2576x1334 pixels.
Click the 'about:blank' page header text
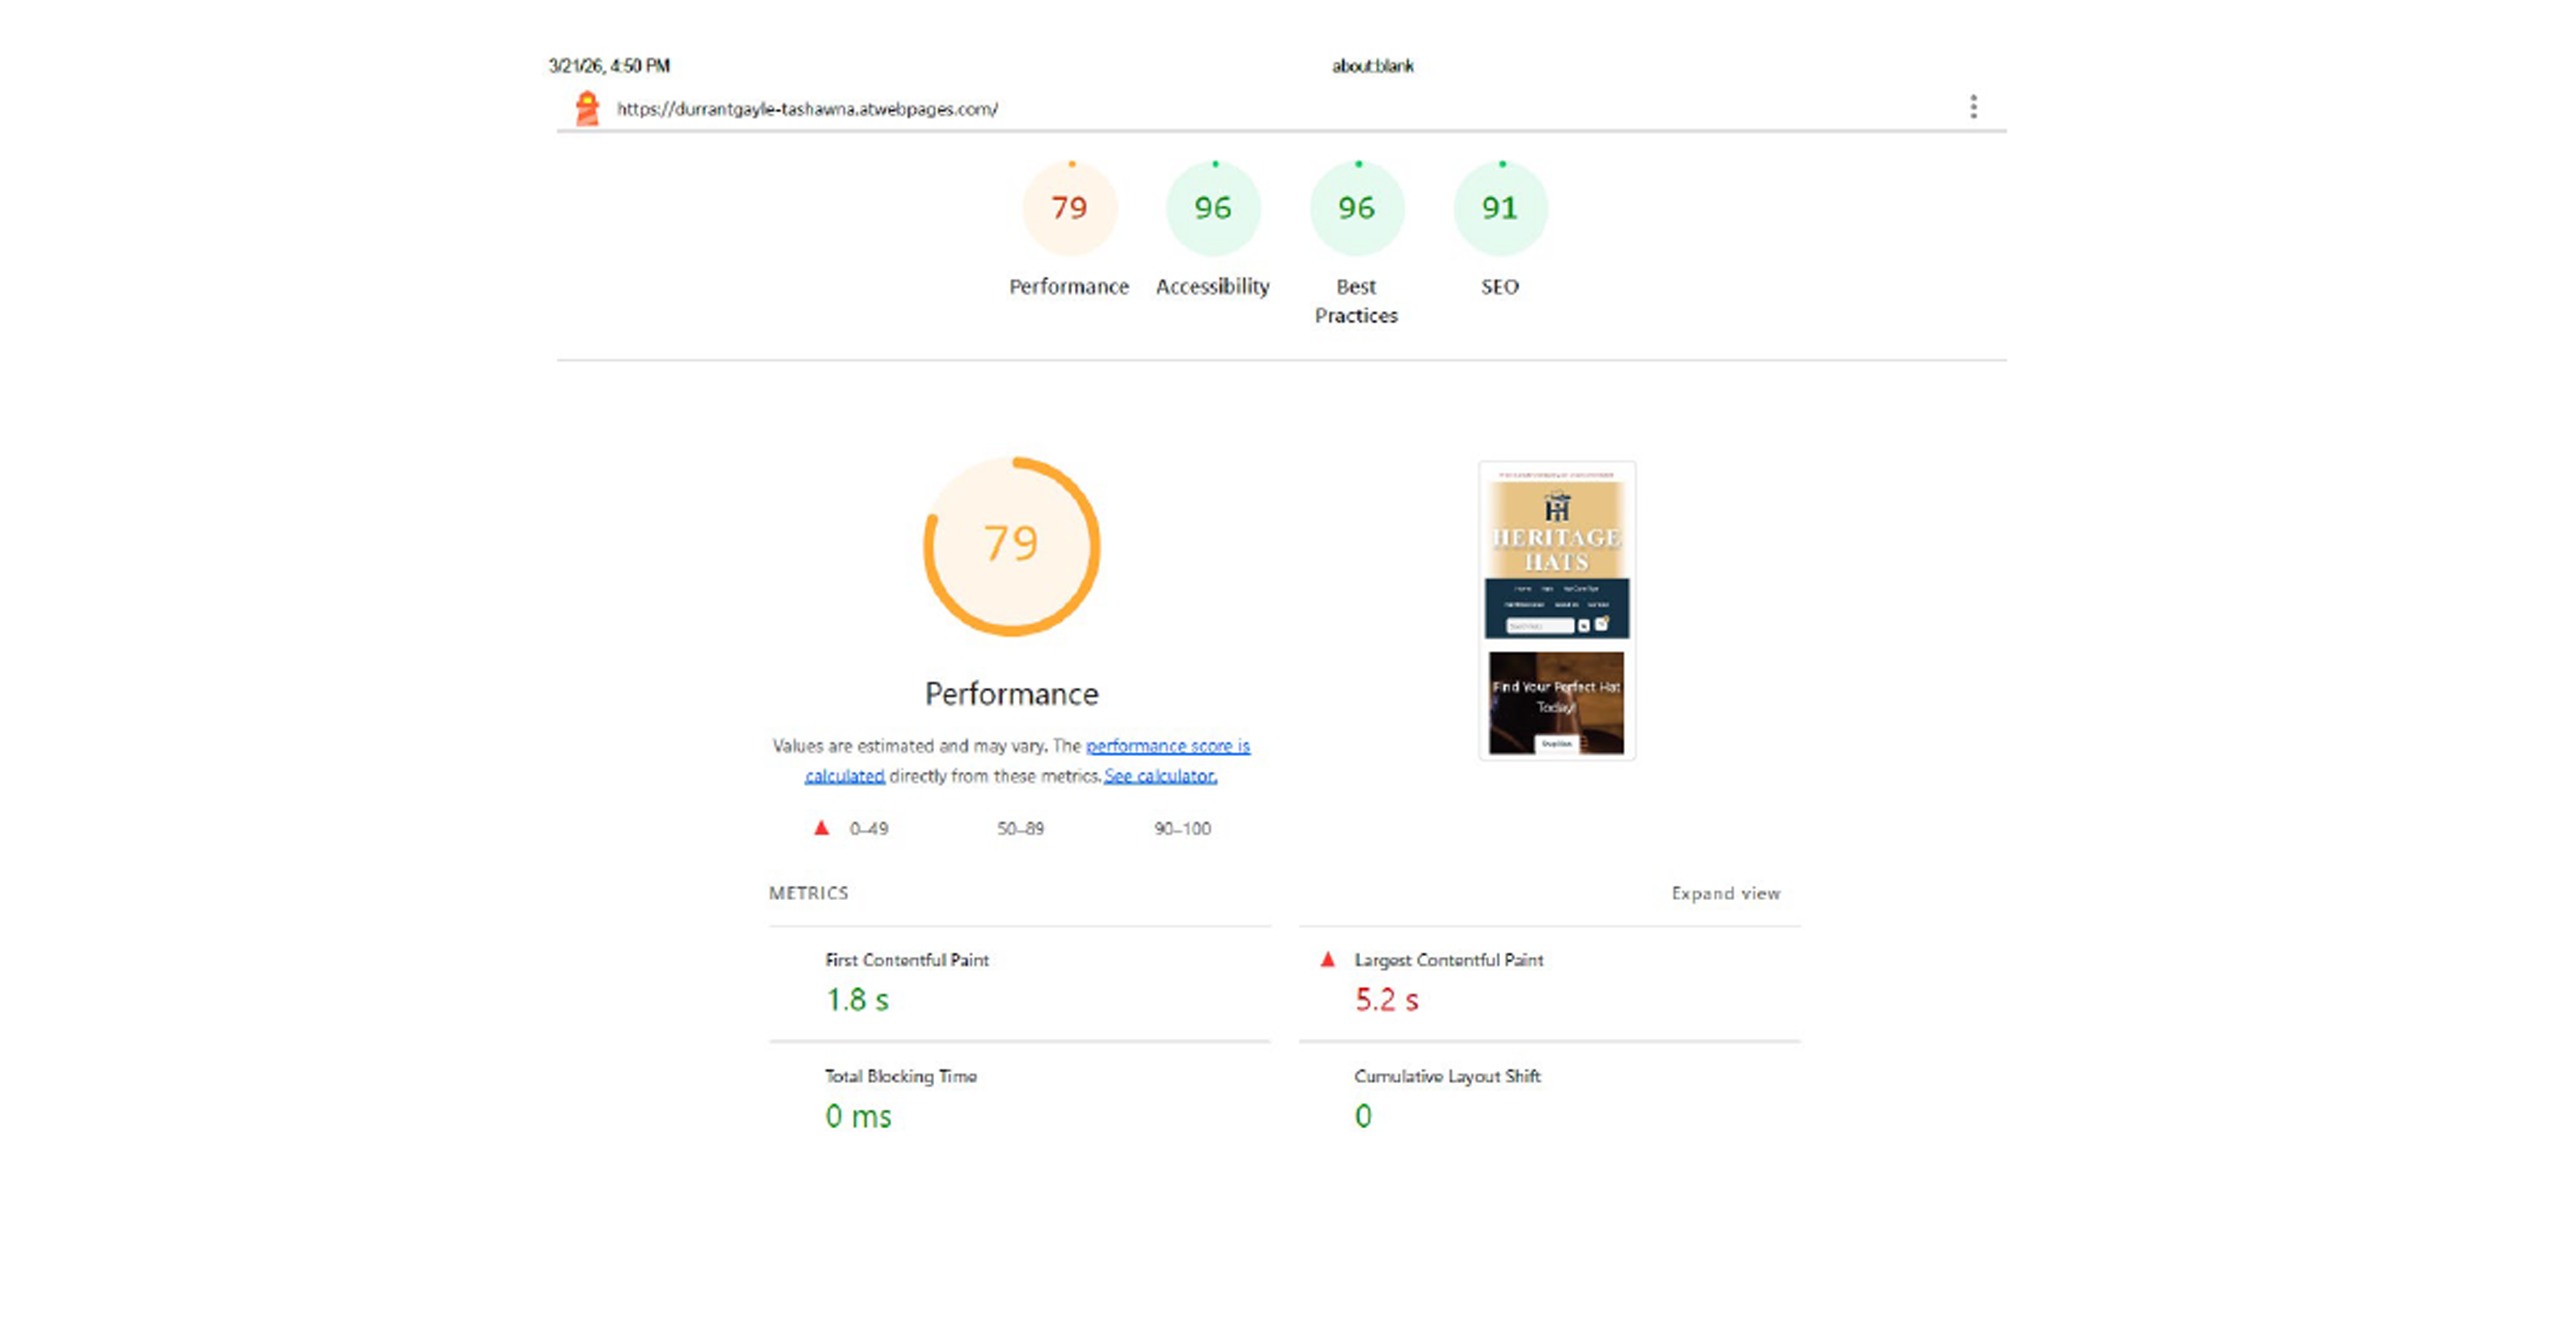(1372, 66)
